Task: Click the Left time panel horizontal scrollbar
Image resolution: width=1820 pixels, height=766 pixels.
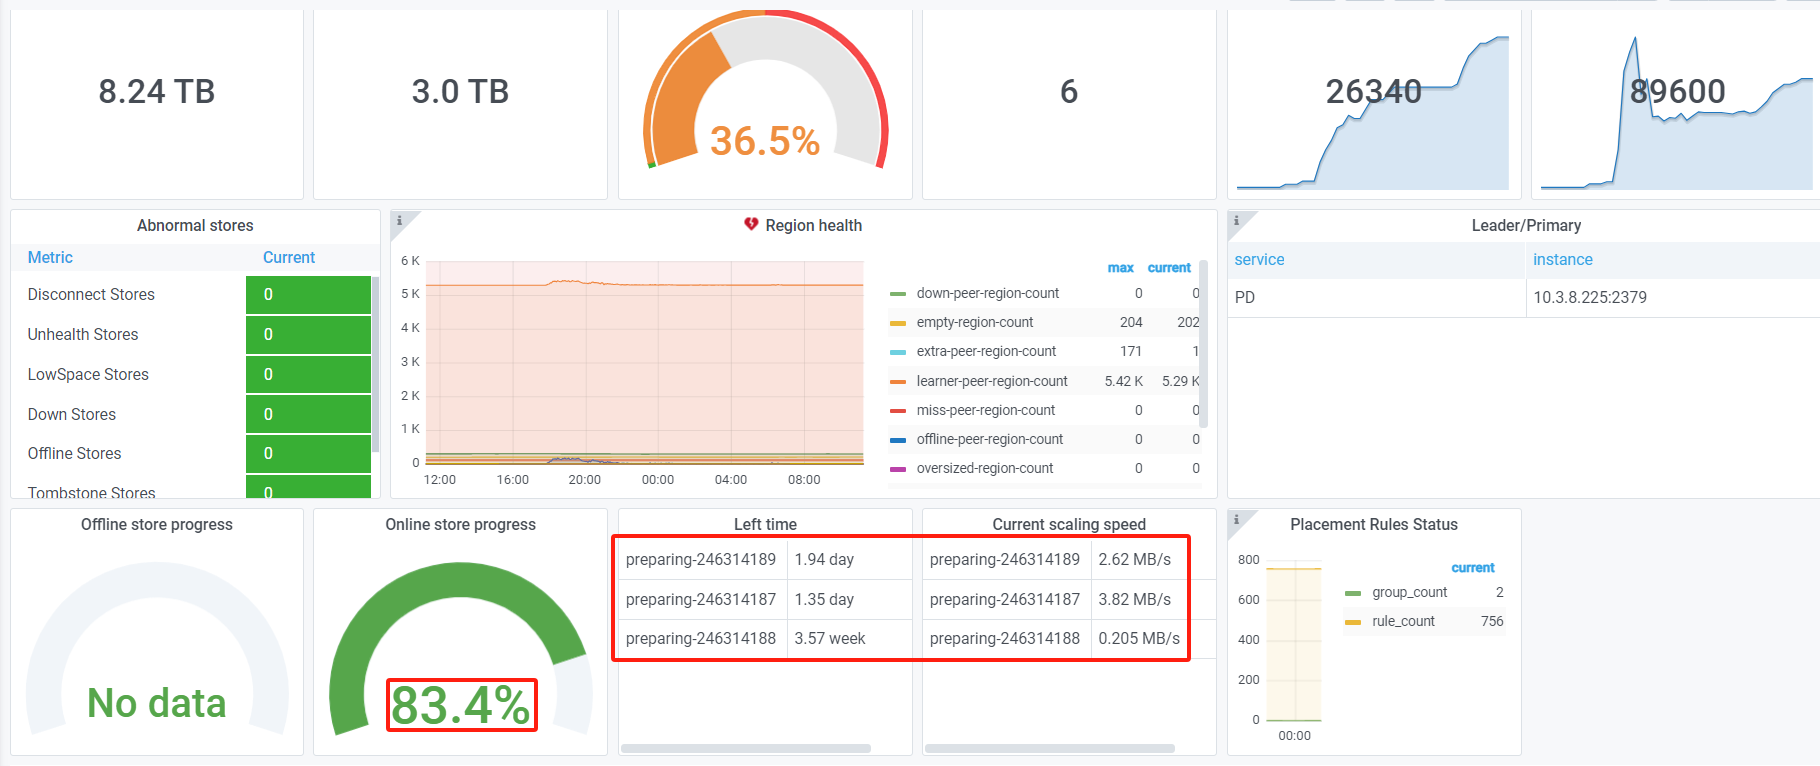Action: pos(745,748)
